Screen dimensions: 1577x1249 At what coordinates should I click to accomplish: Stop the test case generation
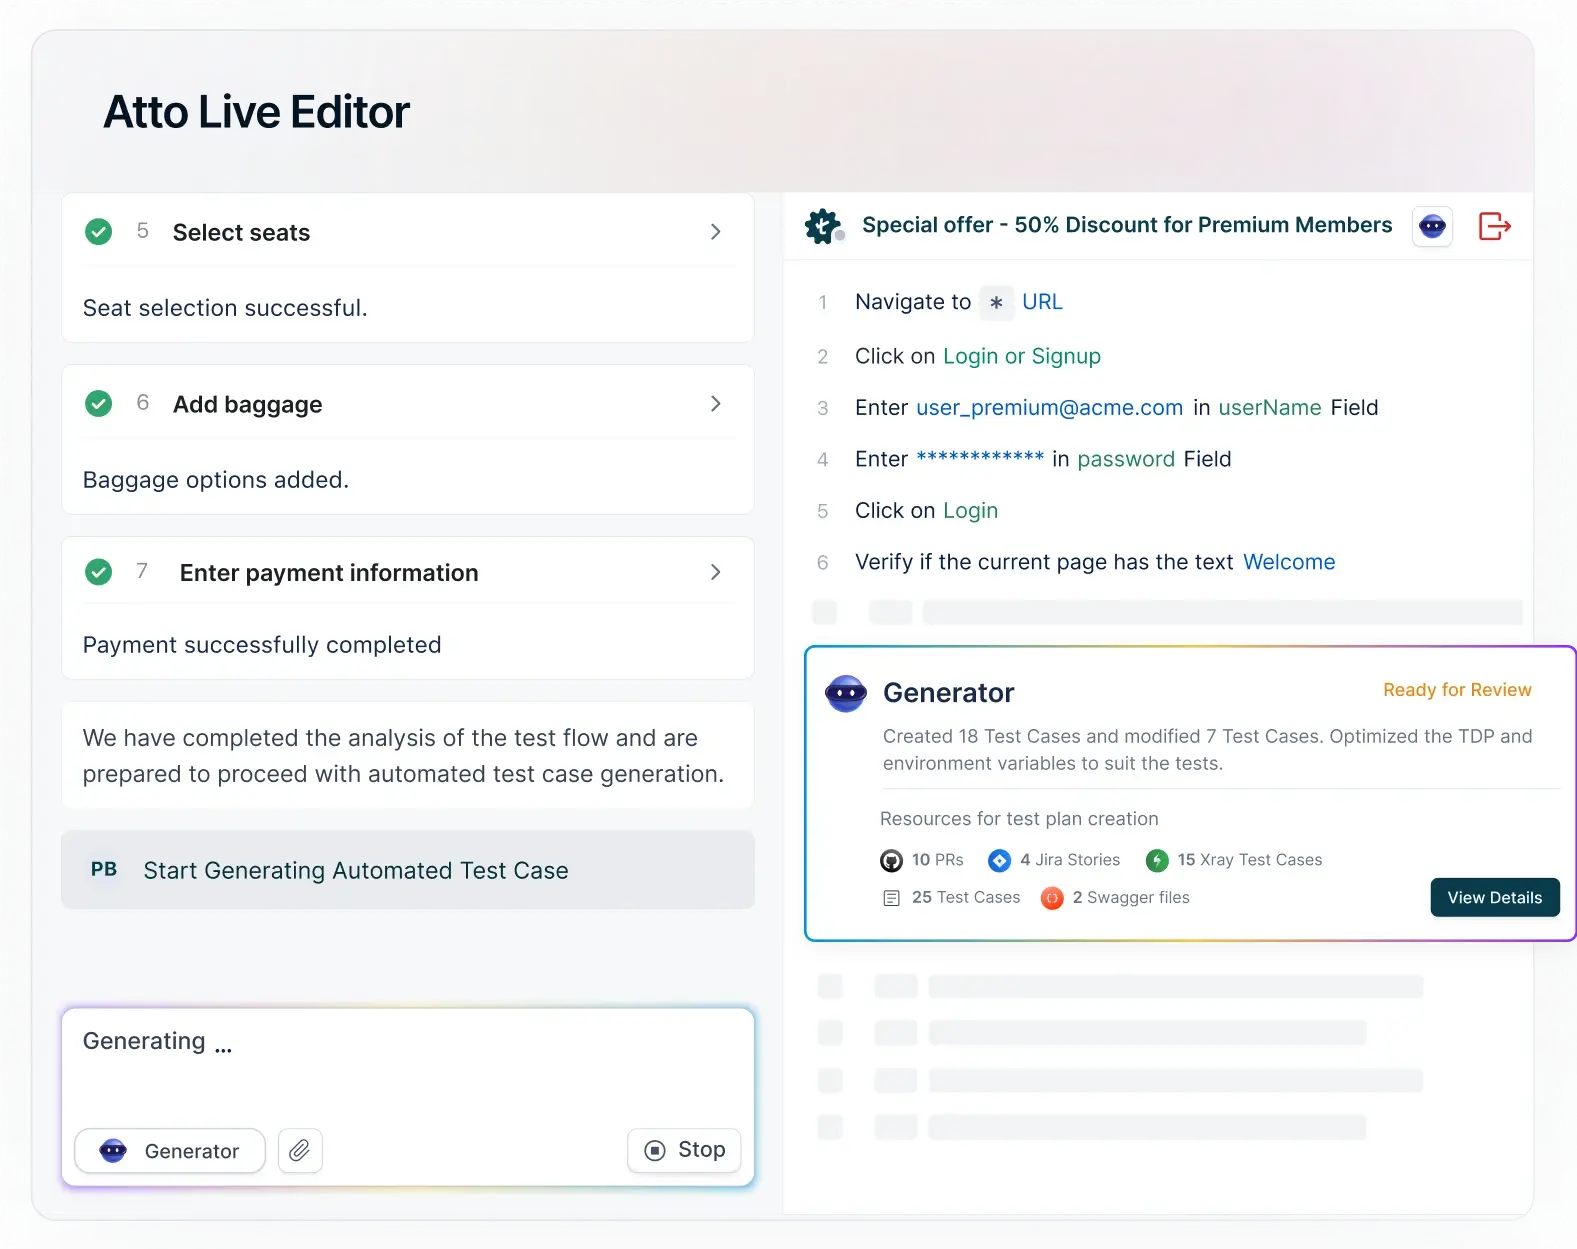click(x=684, y=1150)
